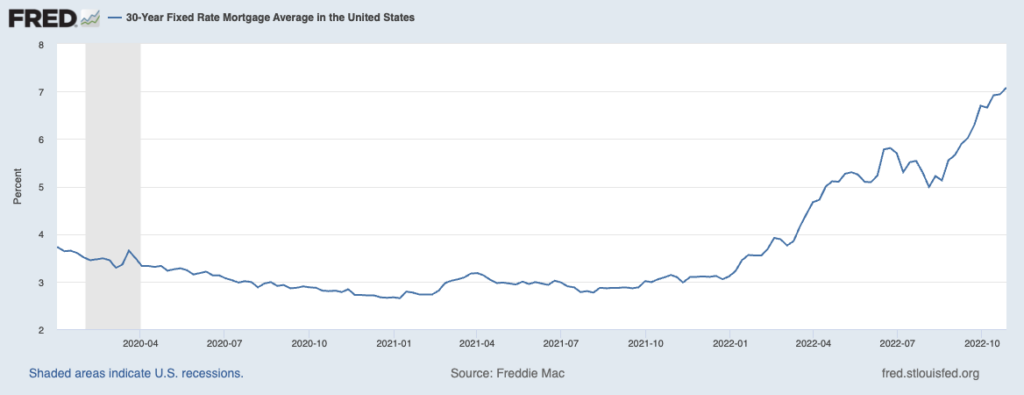Click the 2022-10 x-axis label
The image size is (1024, 395).
pos(982,341)
